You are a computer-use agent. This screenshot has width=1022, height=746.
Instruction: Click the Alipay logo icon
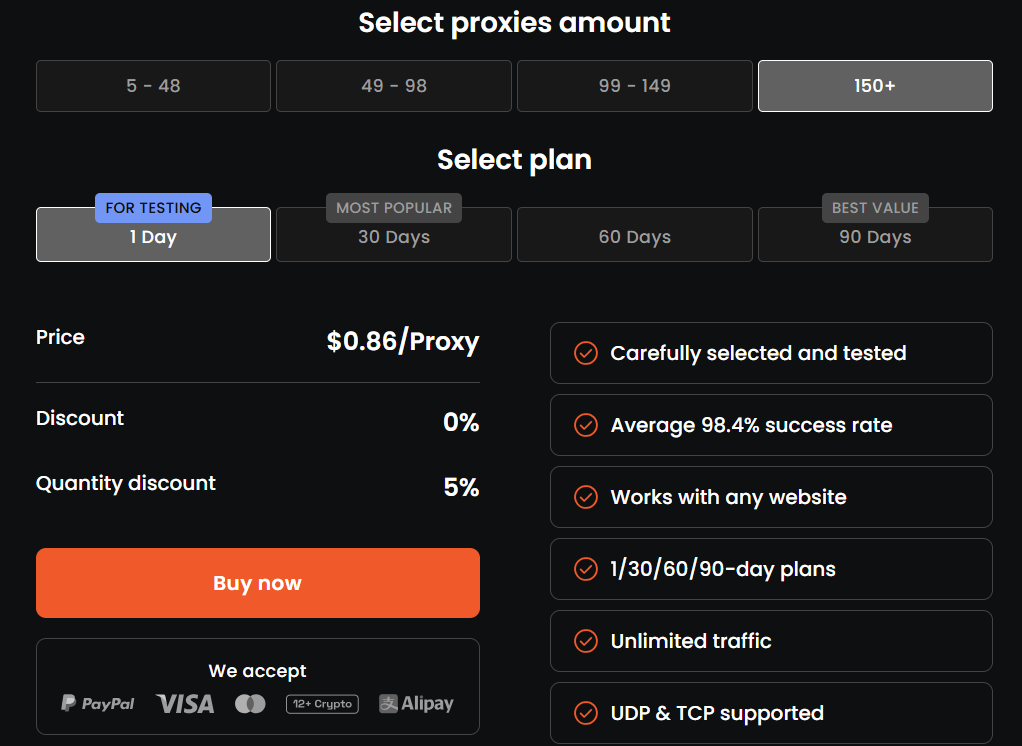point(416,704)
